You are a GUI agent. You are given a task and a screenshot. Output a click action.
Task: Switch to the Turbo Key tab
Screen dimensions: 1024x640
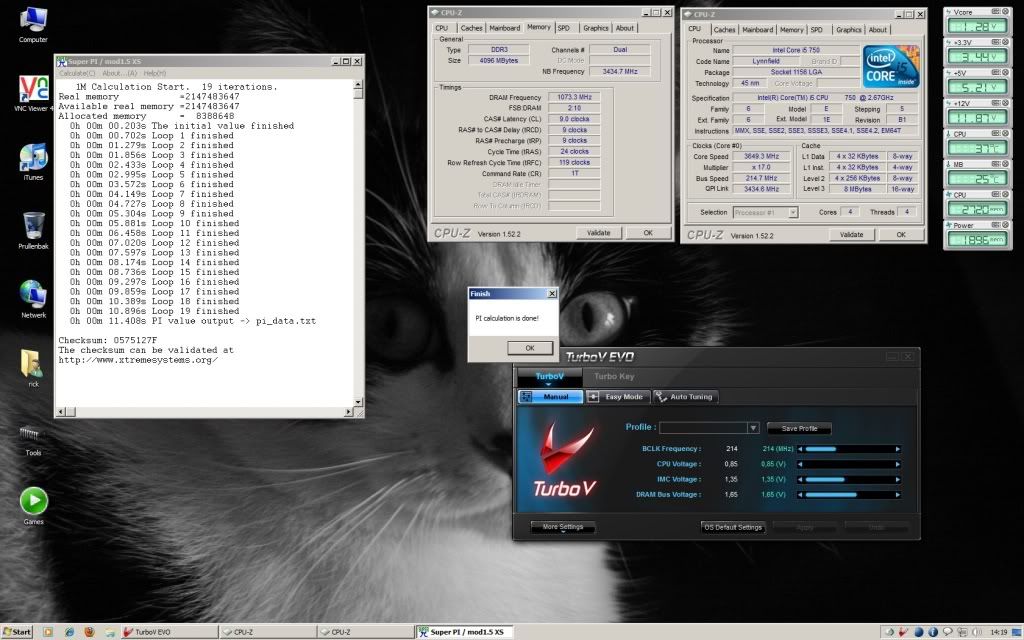614,376
